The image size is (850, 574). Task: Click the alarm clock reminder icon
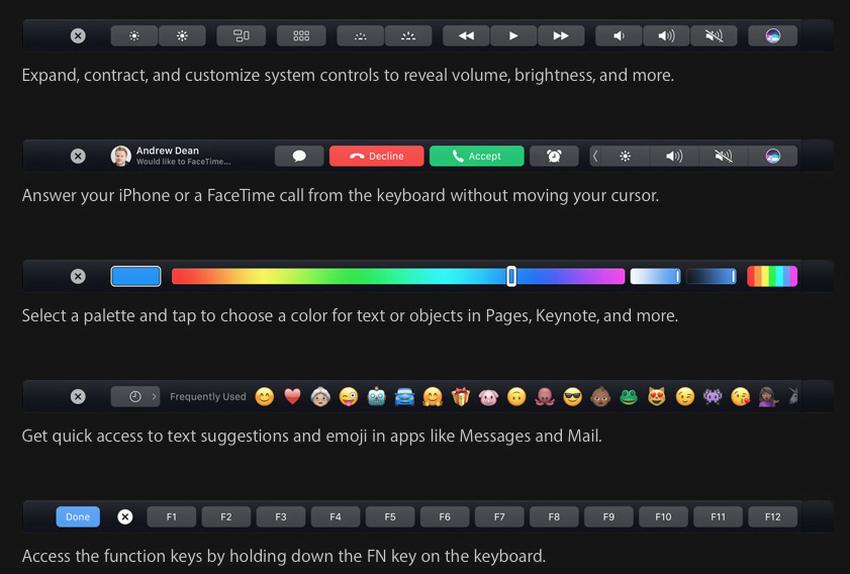(554, 156)
